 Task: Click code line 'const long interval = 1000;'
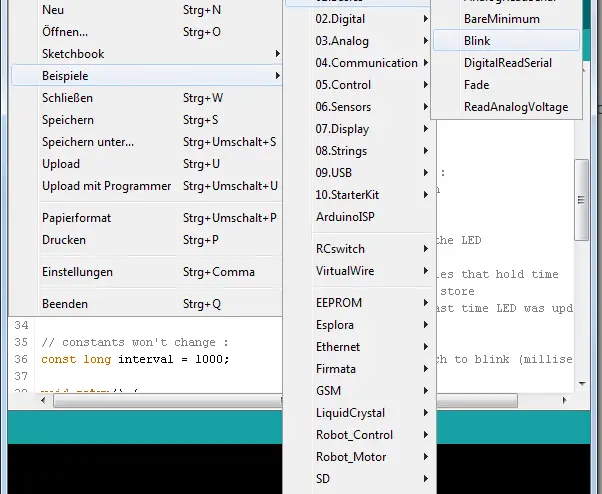point(135,359)
